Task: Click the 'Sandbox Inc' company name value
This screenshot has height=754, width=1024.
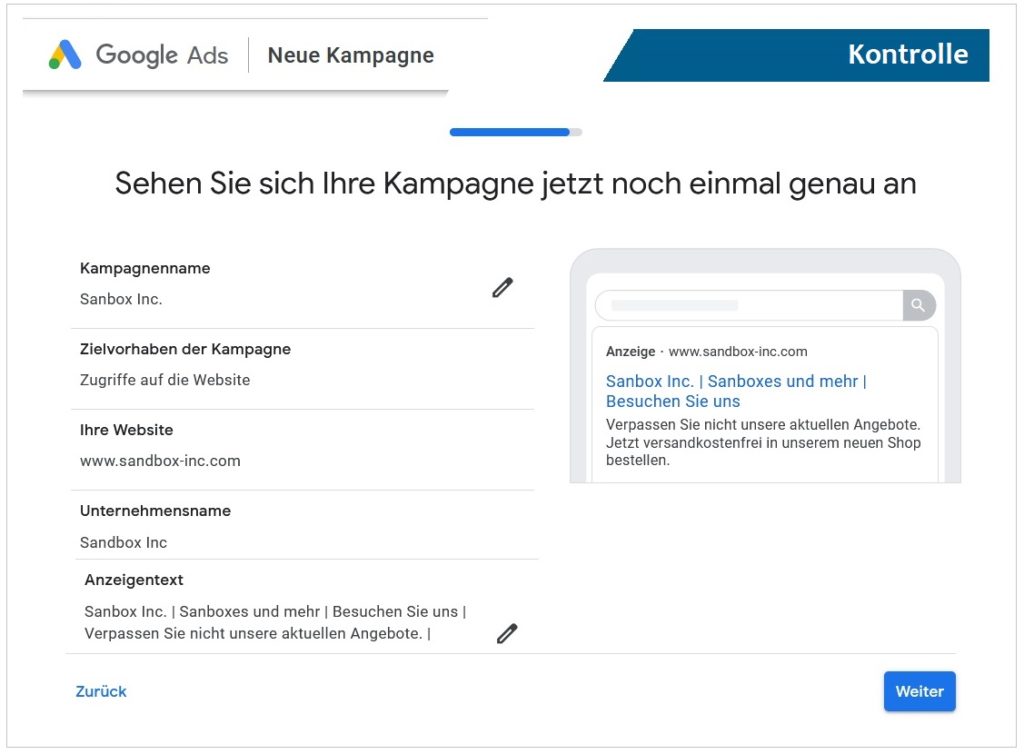Action: click(123, 542)
